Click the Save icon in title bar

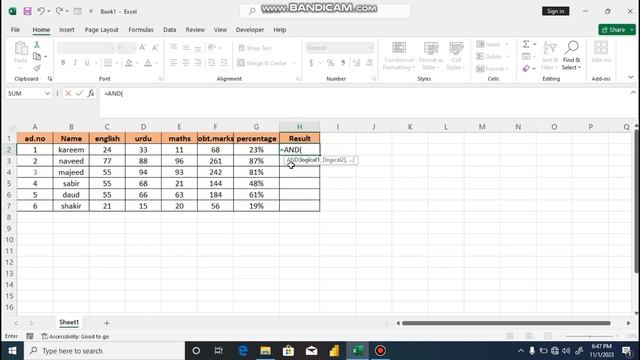click(27, 11)
